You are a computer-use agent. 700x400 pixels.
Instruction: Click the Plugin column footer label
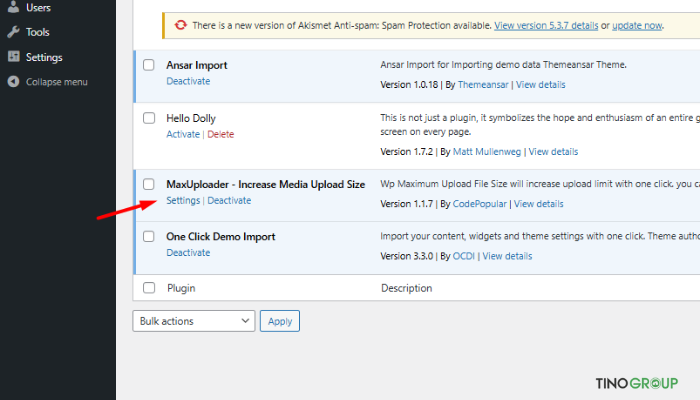tap(181, 288)
